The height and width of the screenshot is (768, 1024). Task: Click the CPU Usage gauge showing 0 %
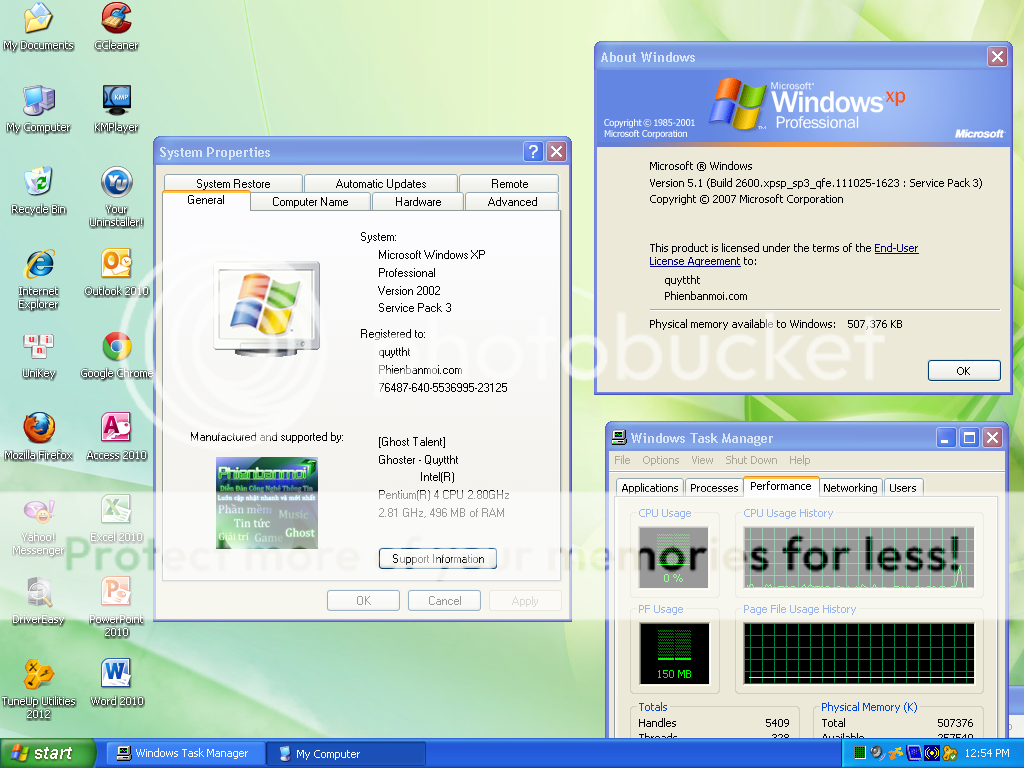pyautogui.click(x=673, y=557)
